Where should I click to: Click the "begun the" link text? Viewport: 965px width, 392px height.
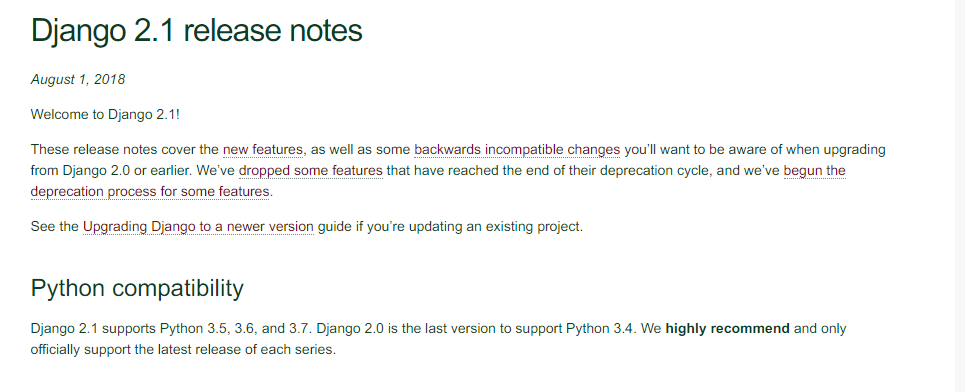[x=814, y=170]
